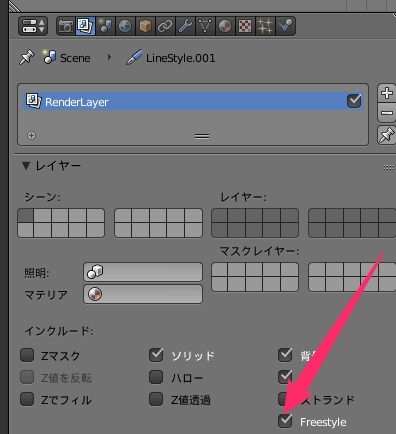The width and height of the screenshot is (396, 434).
Task: Open the Constraints properties tab
Action: click(165, 26)
